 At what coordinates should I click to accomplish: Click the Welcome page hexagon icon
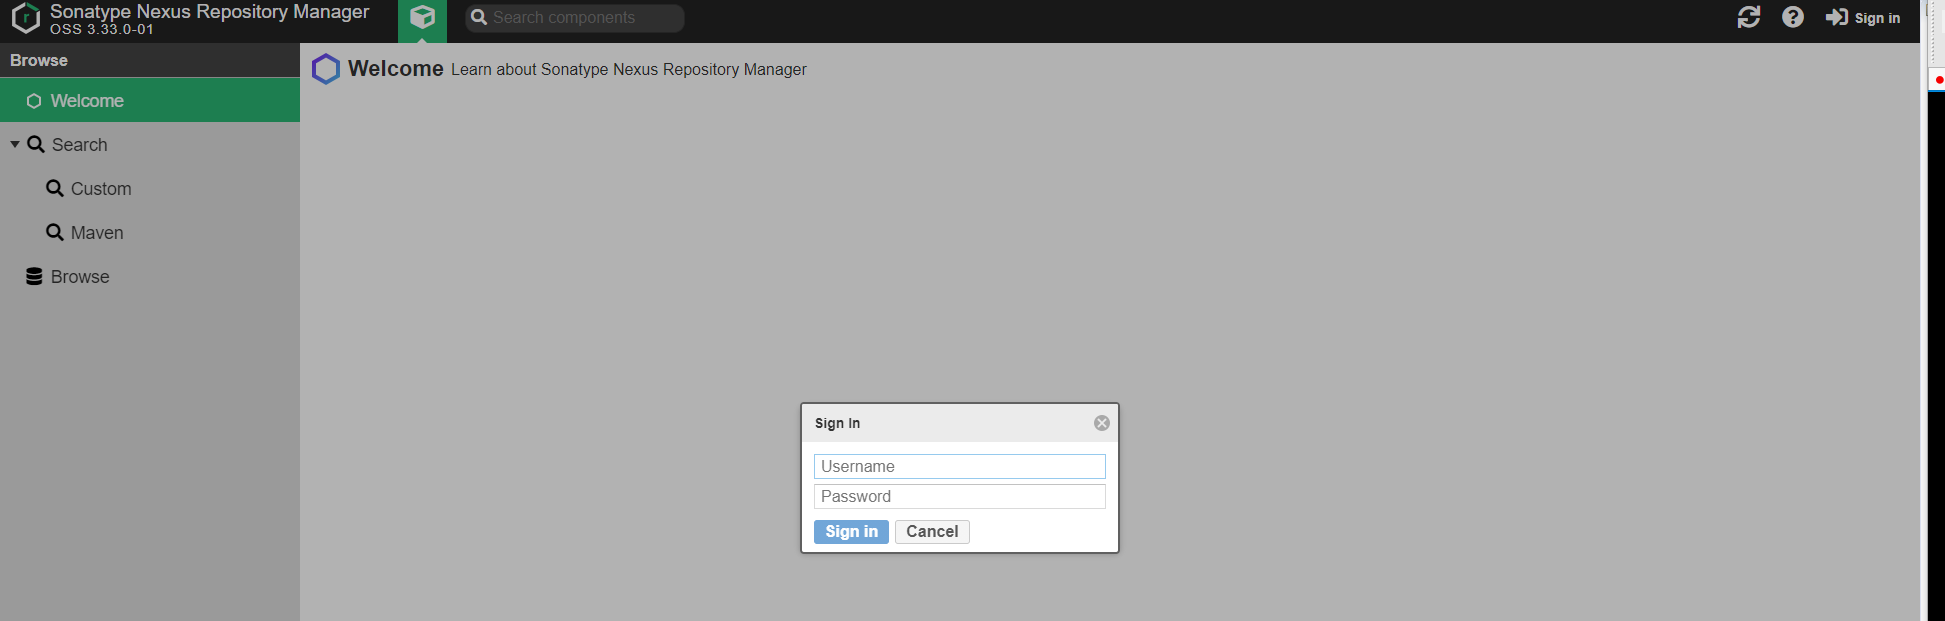326,69
